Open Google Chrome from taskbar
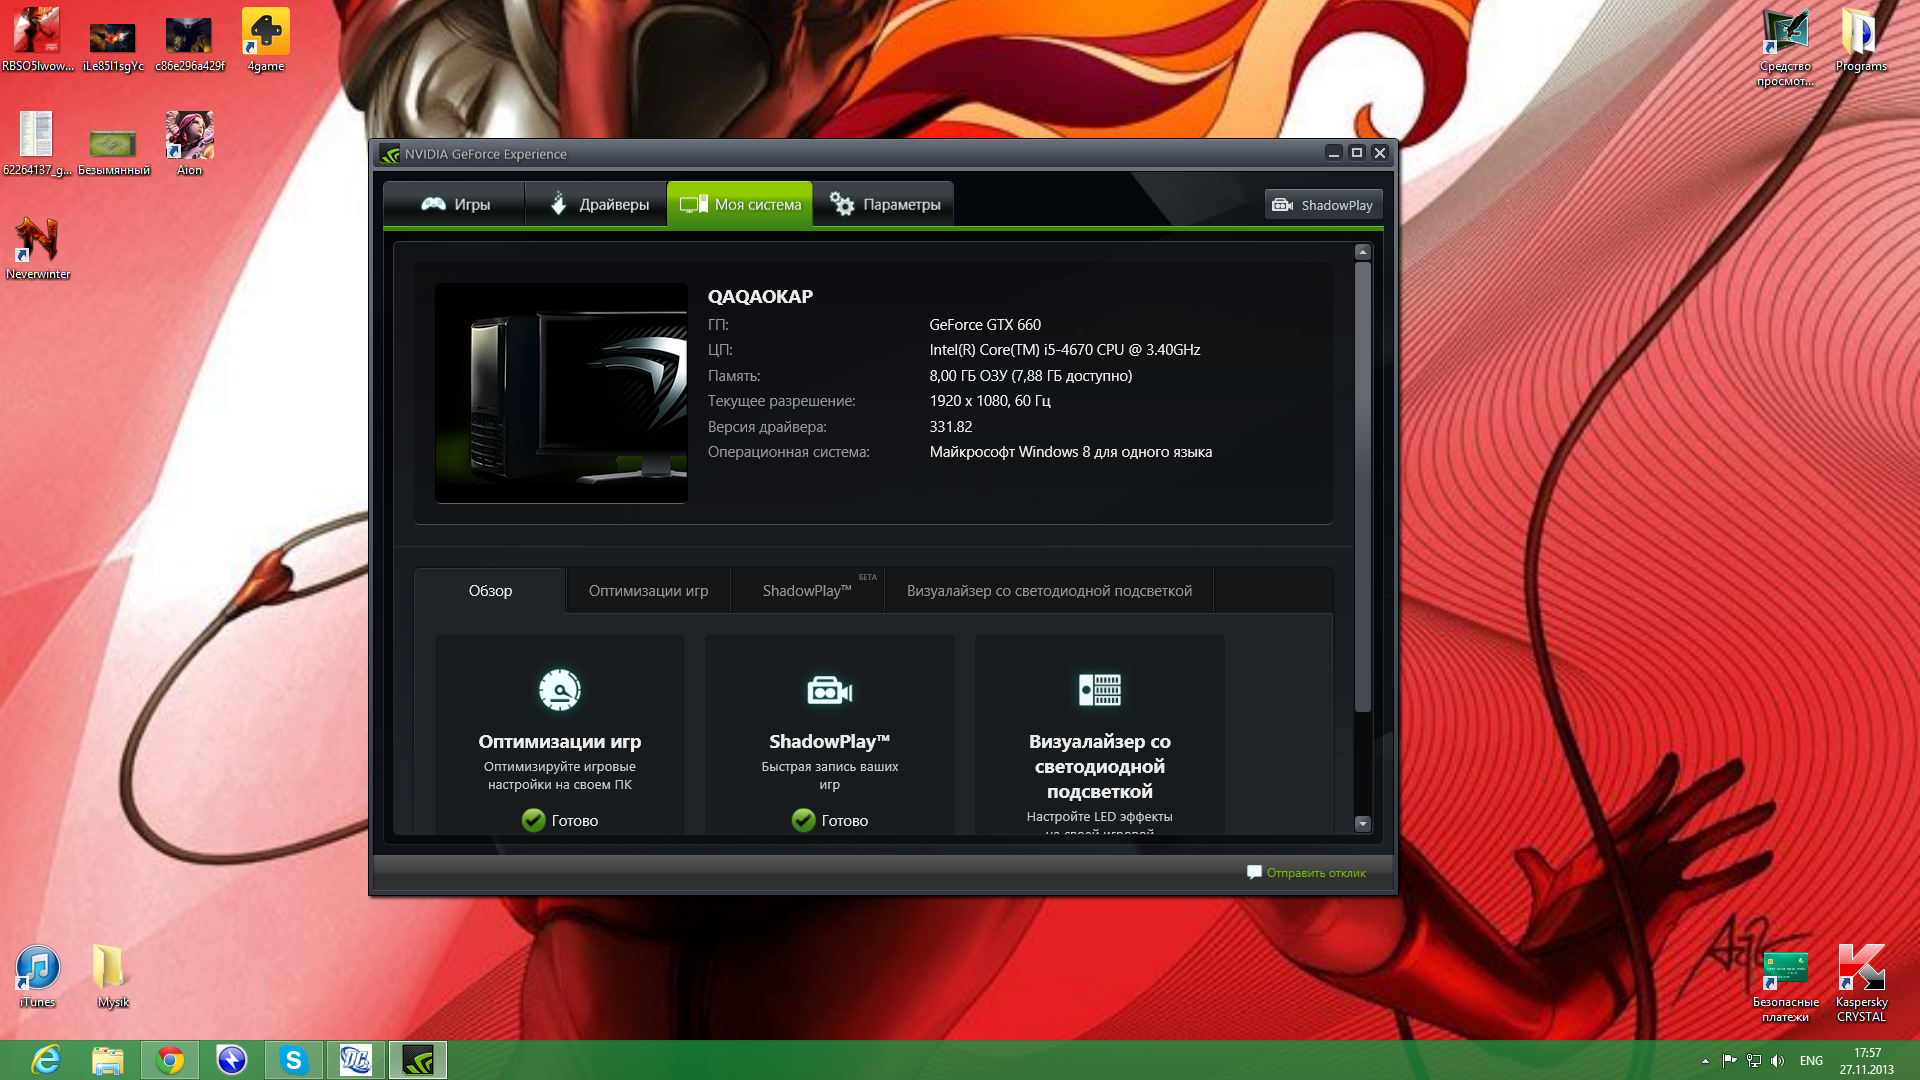 170,1060
